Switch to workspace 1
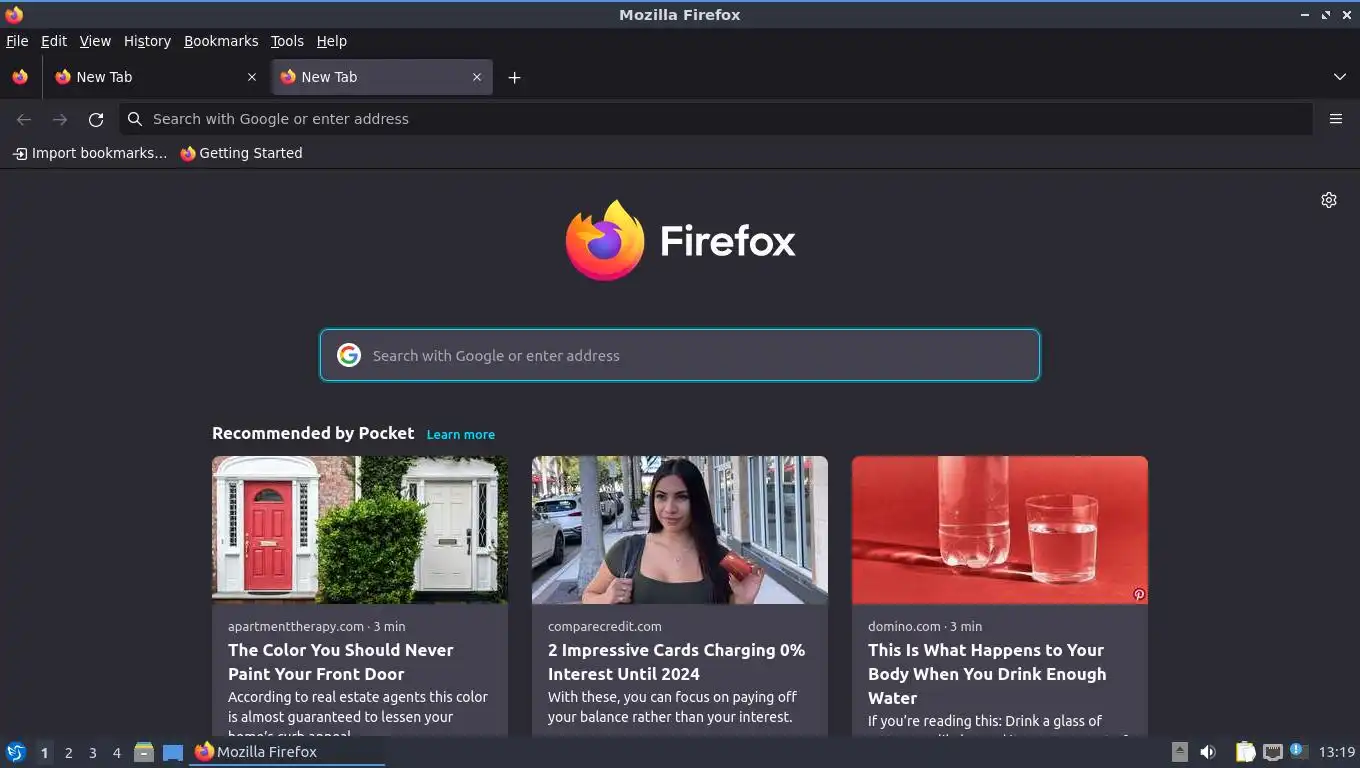The height and width of the screenshot is (768, 1360). point(44,753)
